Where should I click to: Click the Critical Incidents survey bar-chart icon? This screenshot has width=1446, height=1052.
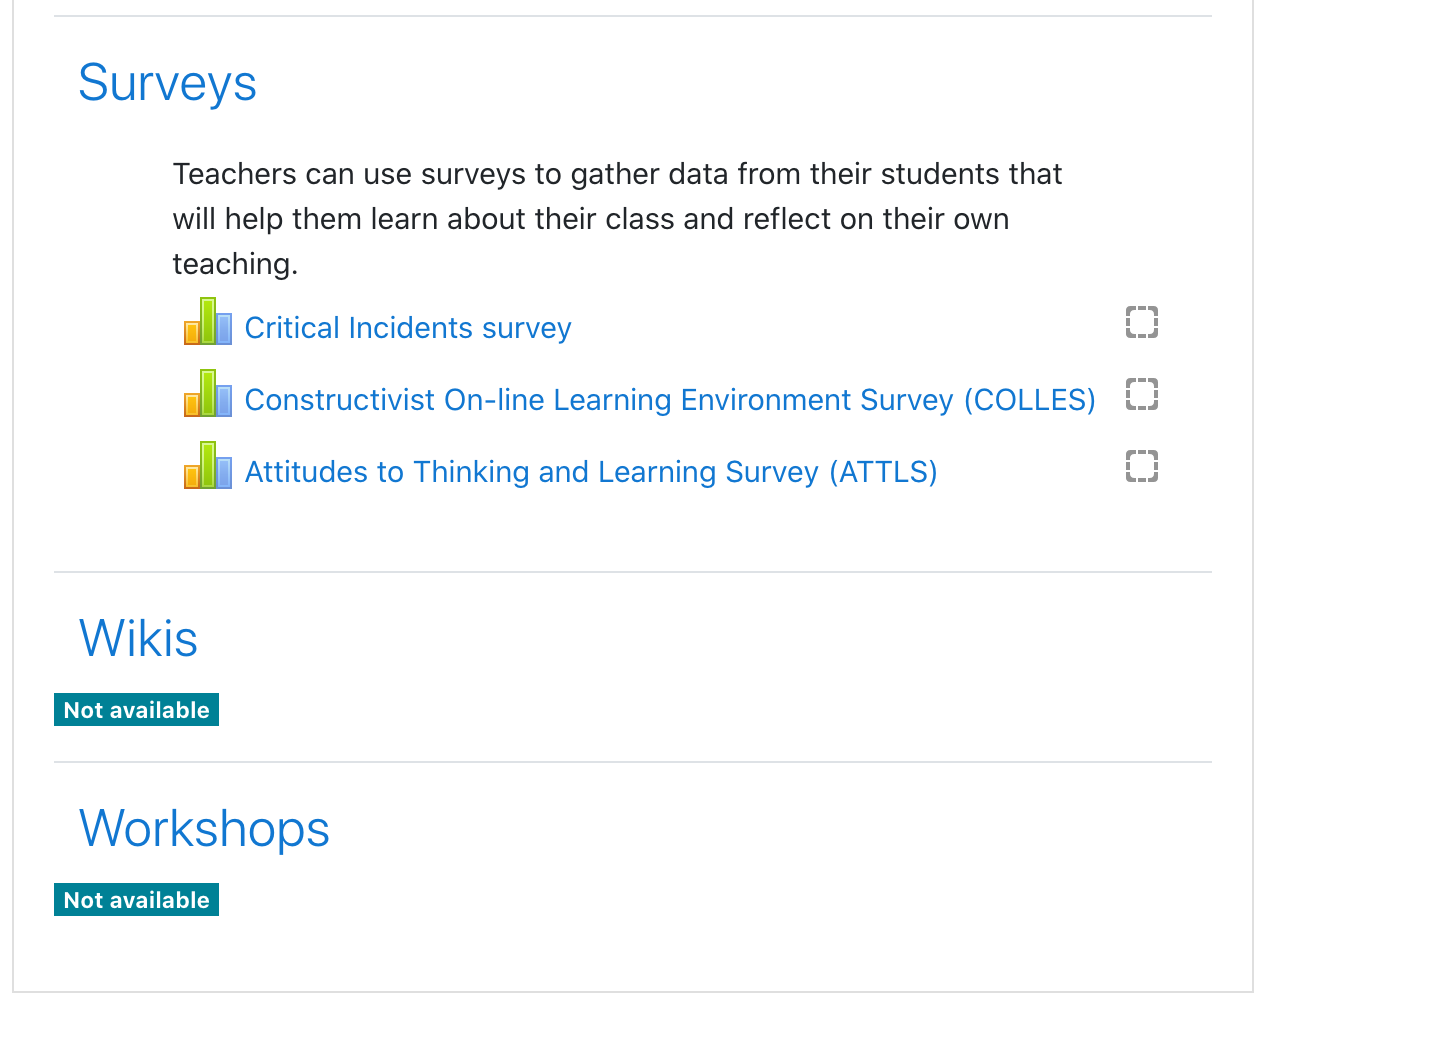point(208,321)
